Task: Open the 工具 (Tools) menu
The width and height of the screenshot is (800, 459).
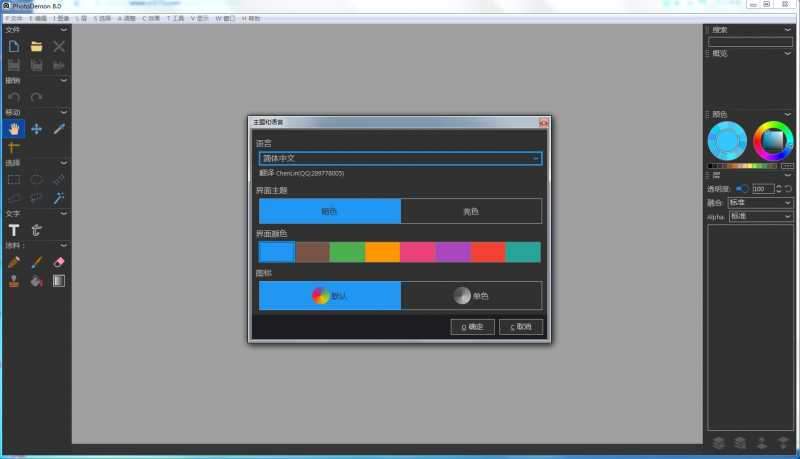Action: click(x=176, y=19)
